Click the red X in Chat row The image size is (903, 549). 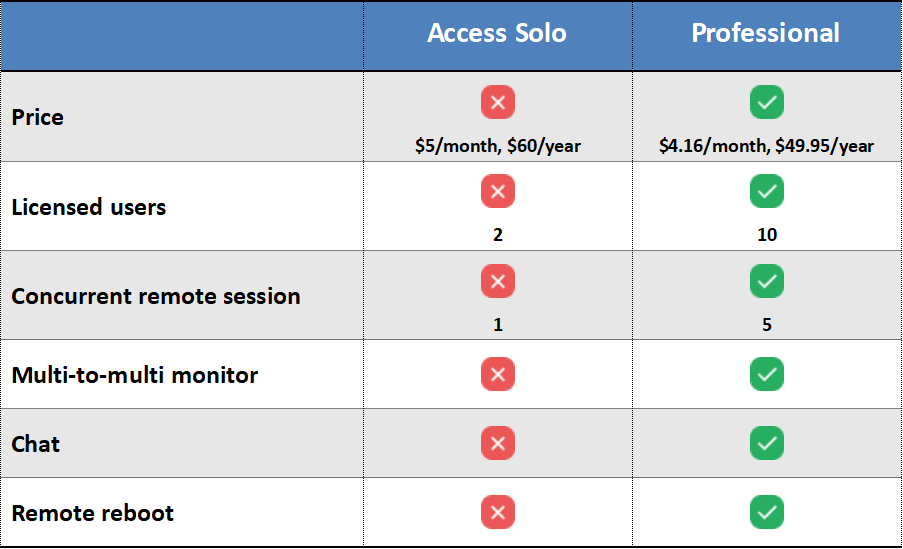coord(498,443)
